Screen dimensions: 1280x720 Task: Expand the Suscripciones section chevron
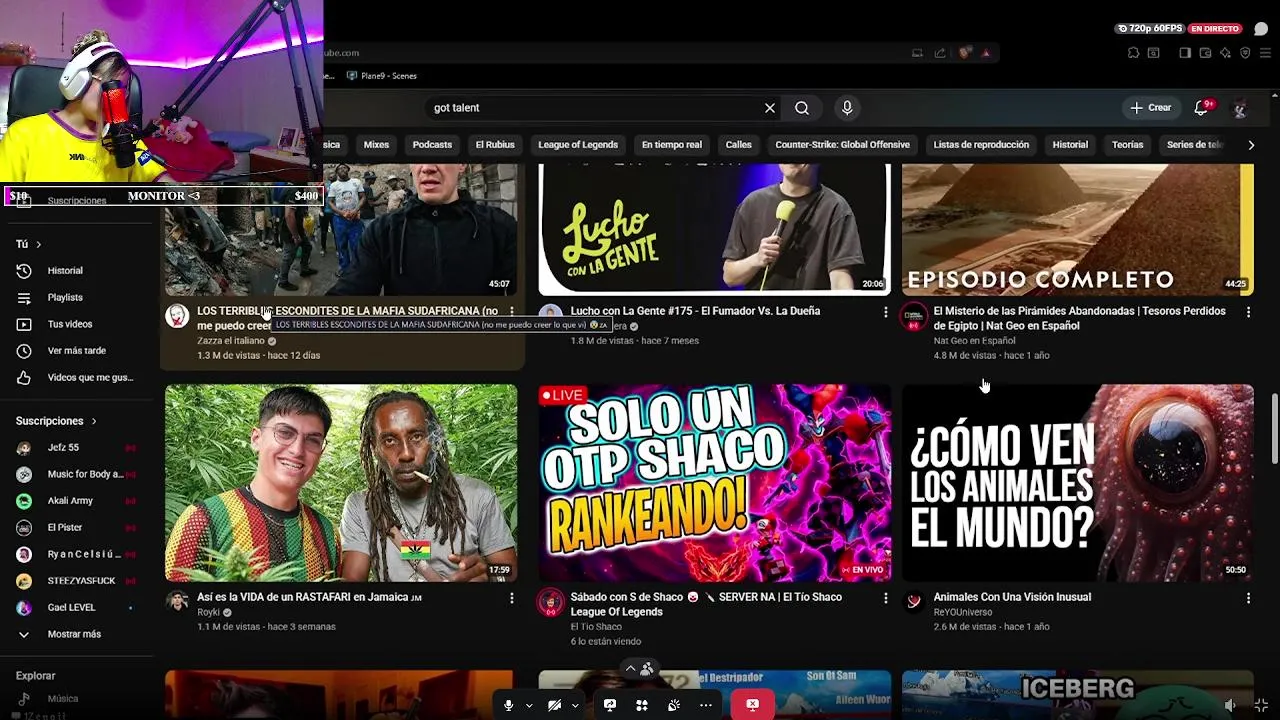94,421
